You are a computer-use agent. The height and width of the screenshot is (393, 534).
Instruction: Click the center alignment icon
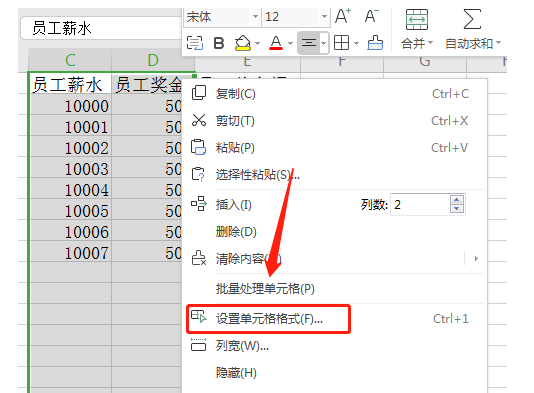click(x=309, y=43)
